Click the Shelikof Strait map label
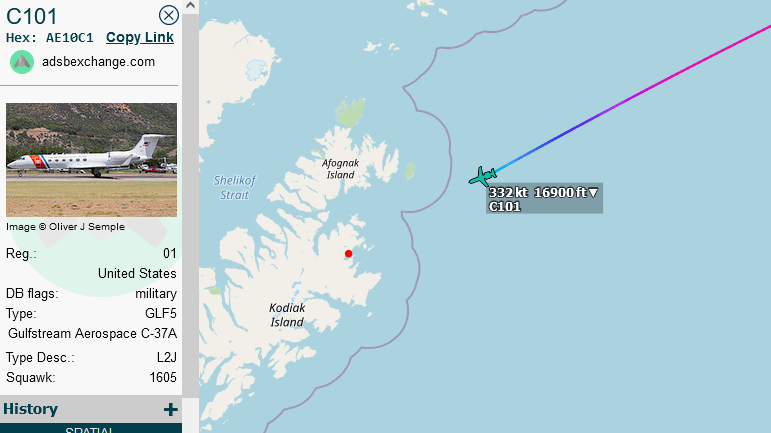This screenshot has height=433, width=771. point(235,188)
